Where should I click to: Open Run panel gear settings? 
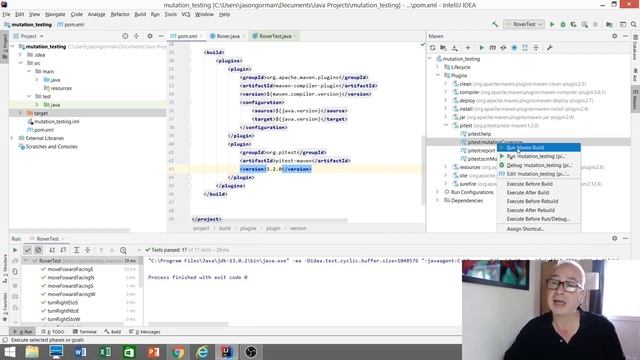click(615, 238)
